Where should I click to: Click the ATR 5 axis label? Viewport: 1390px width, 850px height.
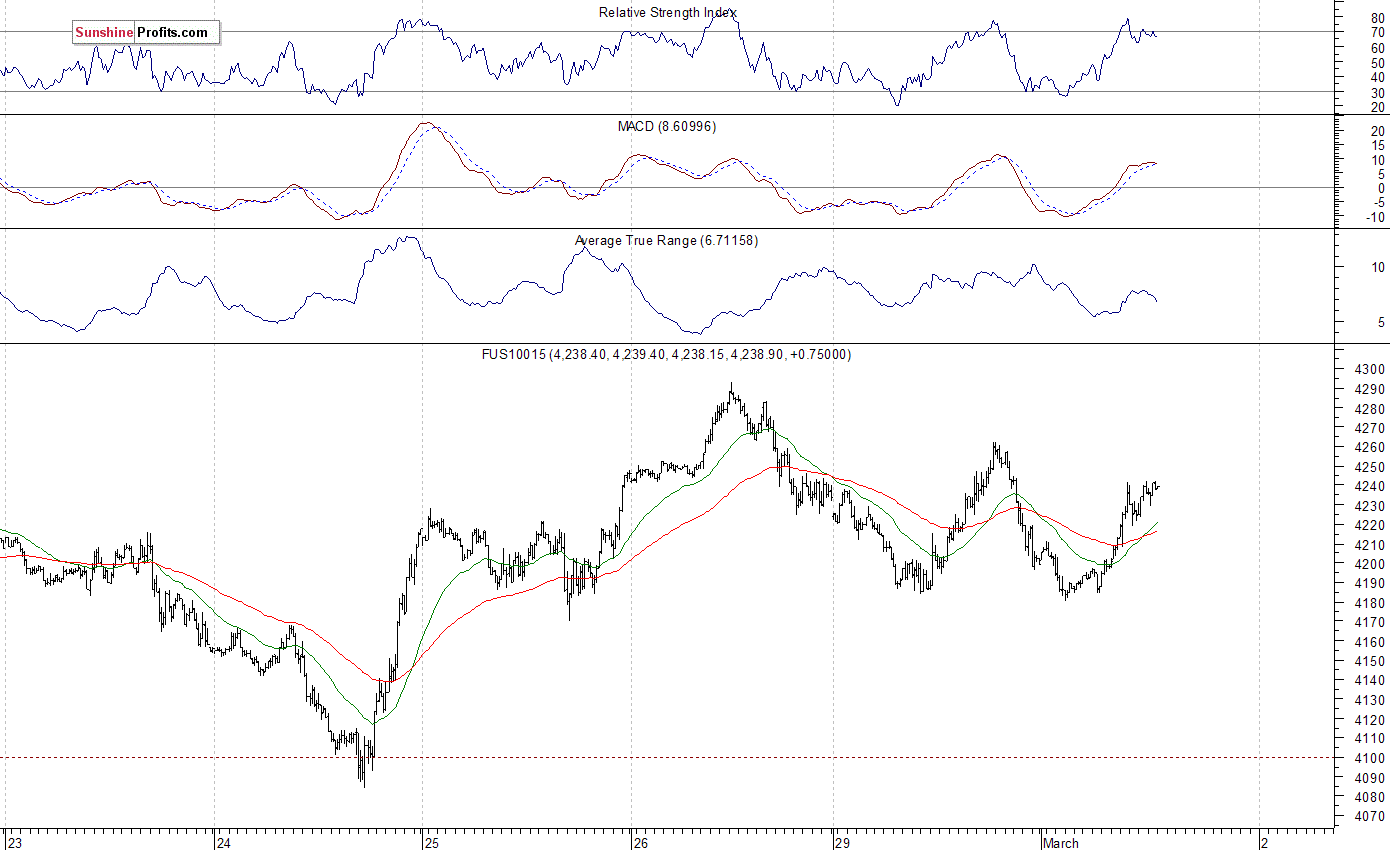tap(1381, 322)
